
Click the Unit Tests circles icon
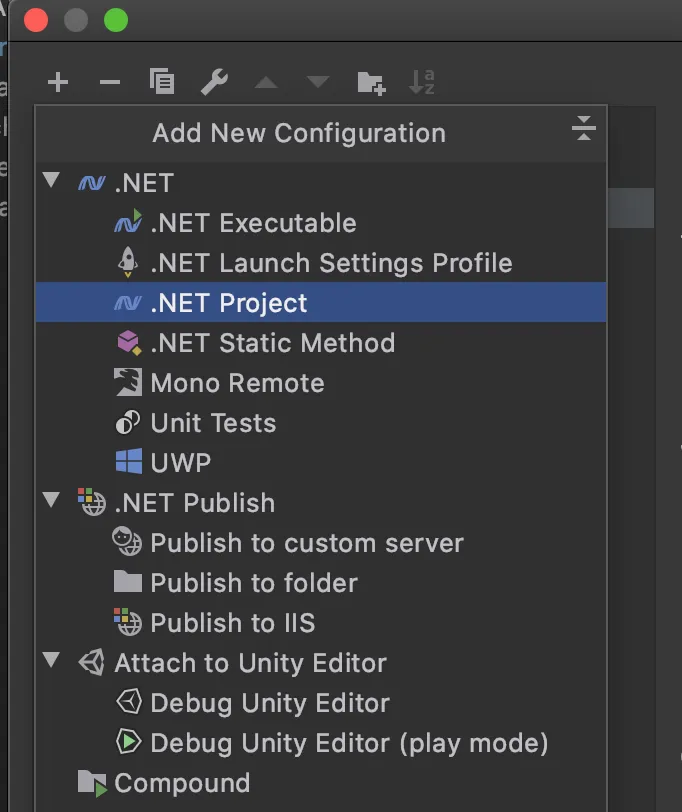point(127,422)
